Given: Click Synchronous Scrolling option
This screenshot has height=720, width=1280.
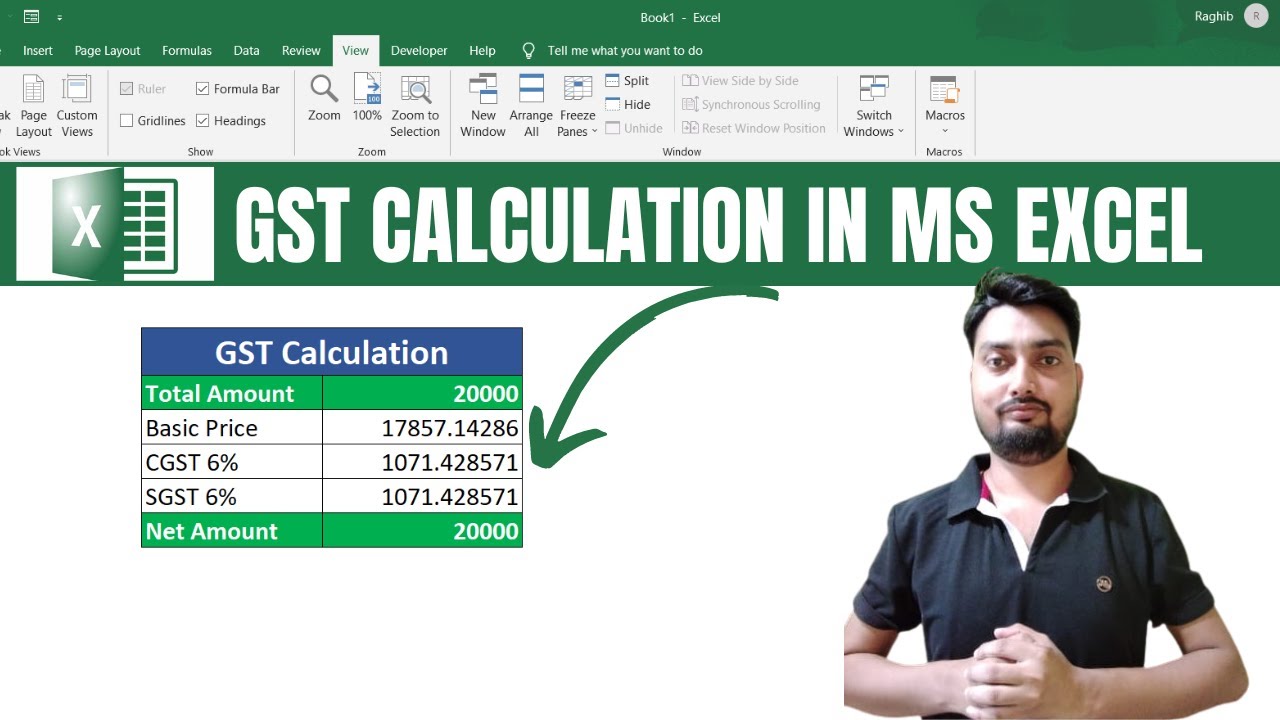Looking at the screenshot, I should coord(751,105).
